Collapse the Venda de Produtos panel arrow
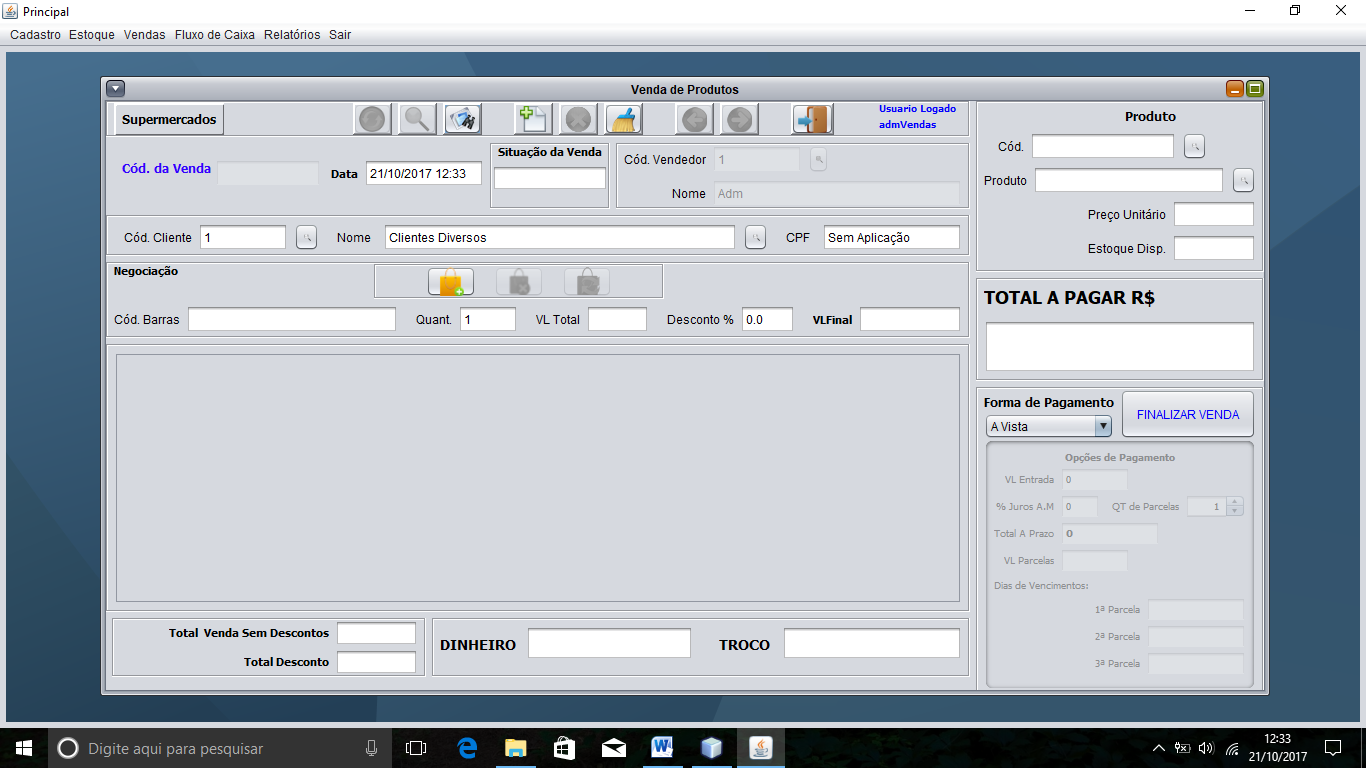1366x768 pixels. pos(116,88)
